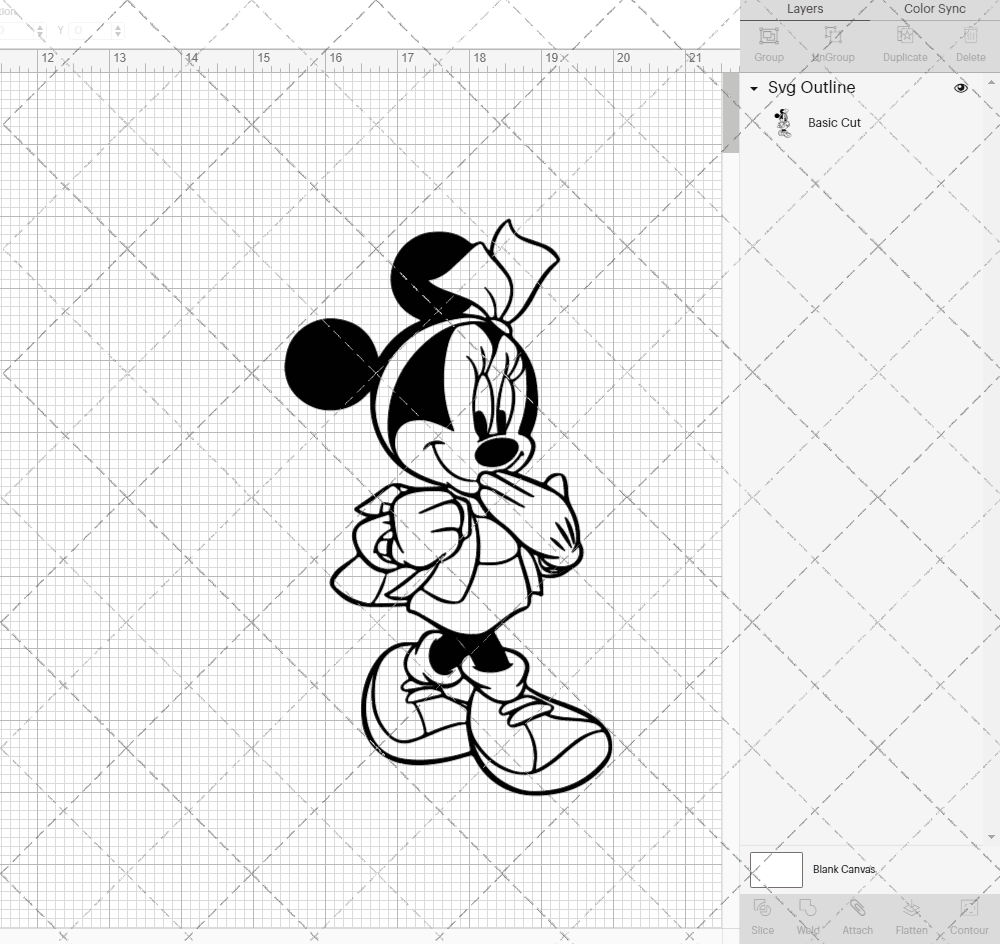Toggle visibility of the Svg Outline layer
The height and width of the screenshot is (944, 1000).
tap(960, 88)
